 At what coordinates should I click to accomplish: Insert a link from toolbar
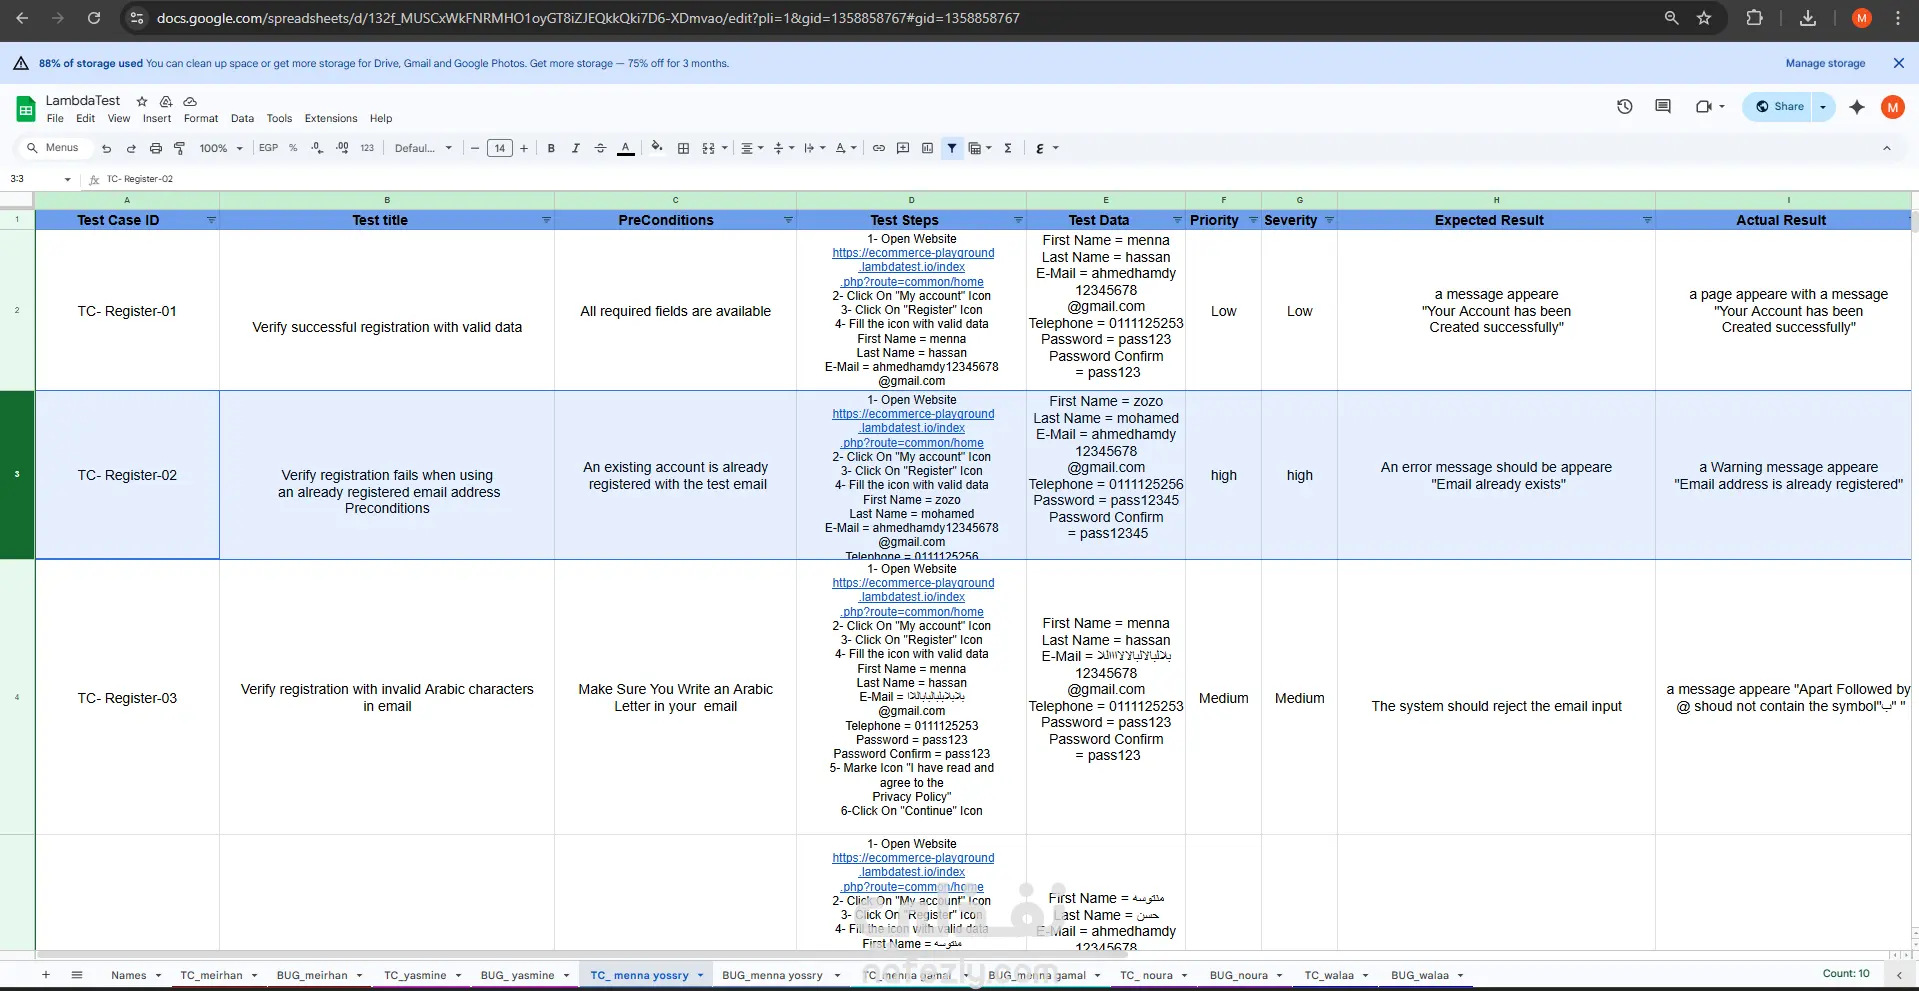pyautogui.click(x=879, y=148)
